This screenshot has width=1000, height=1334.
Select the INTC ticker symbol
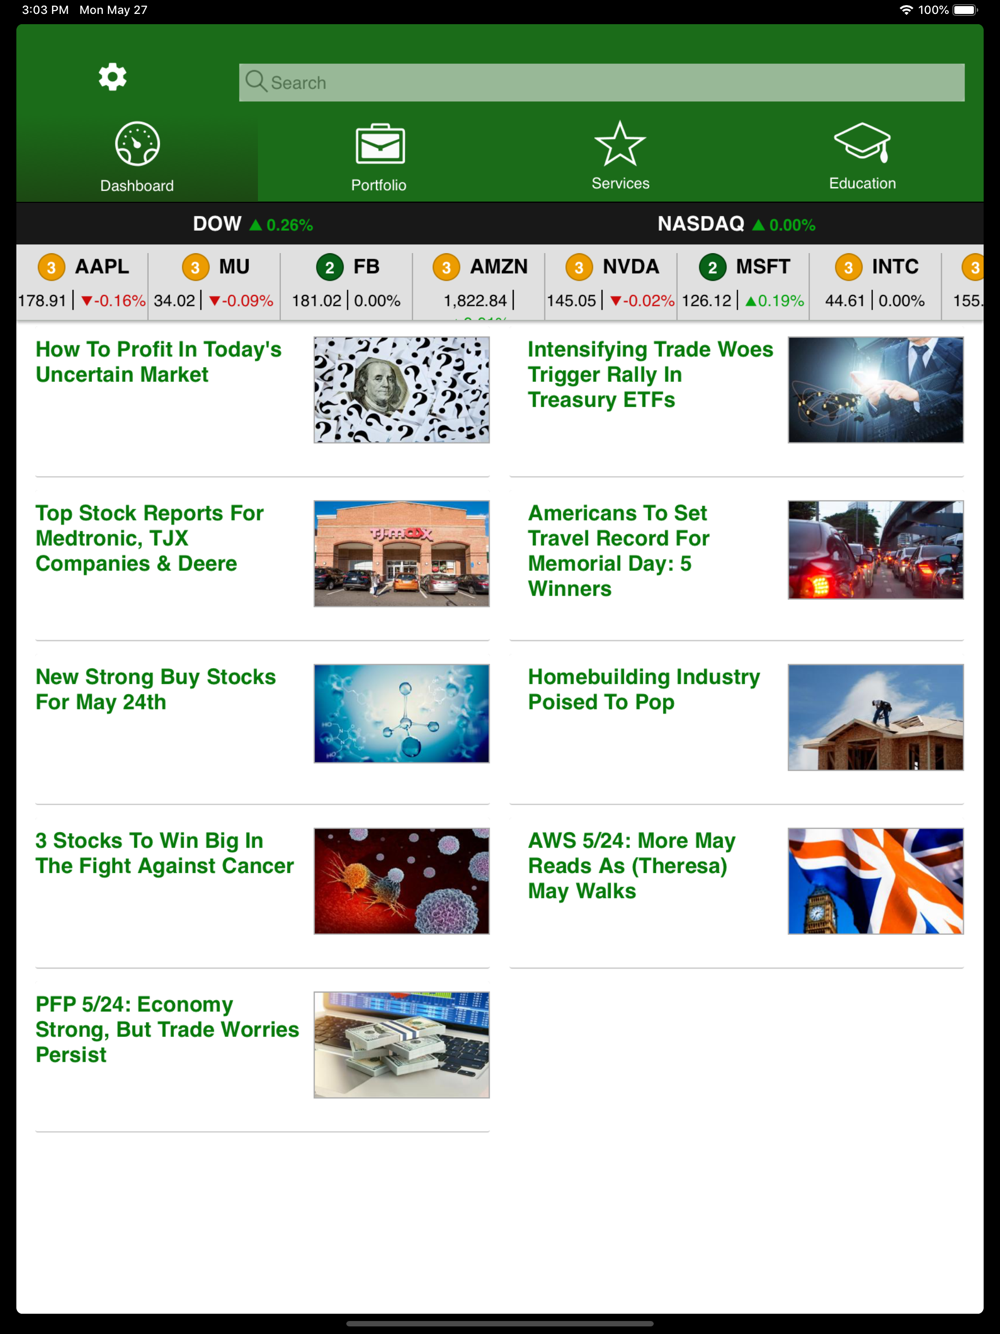click(895, 267)
